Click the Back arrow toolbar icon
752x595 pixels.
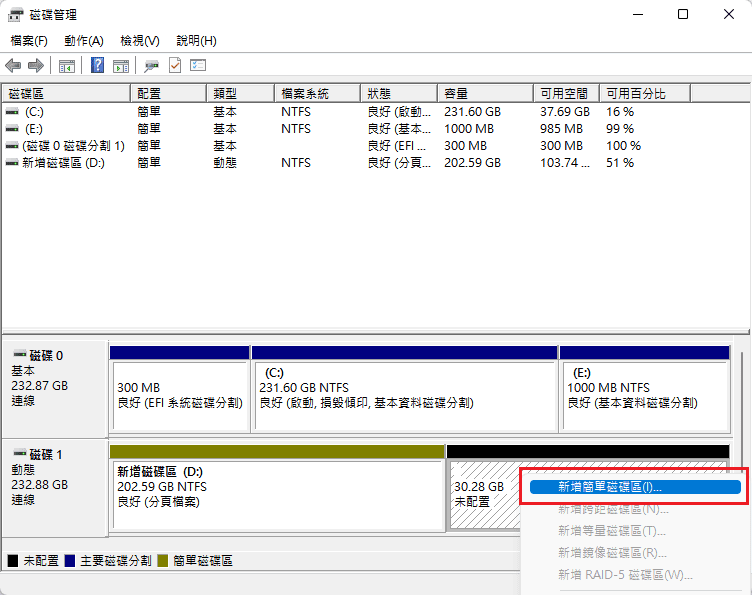(13, 65)
